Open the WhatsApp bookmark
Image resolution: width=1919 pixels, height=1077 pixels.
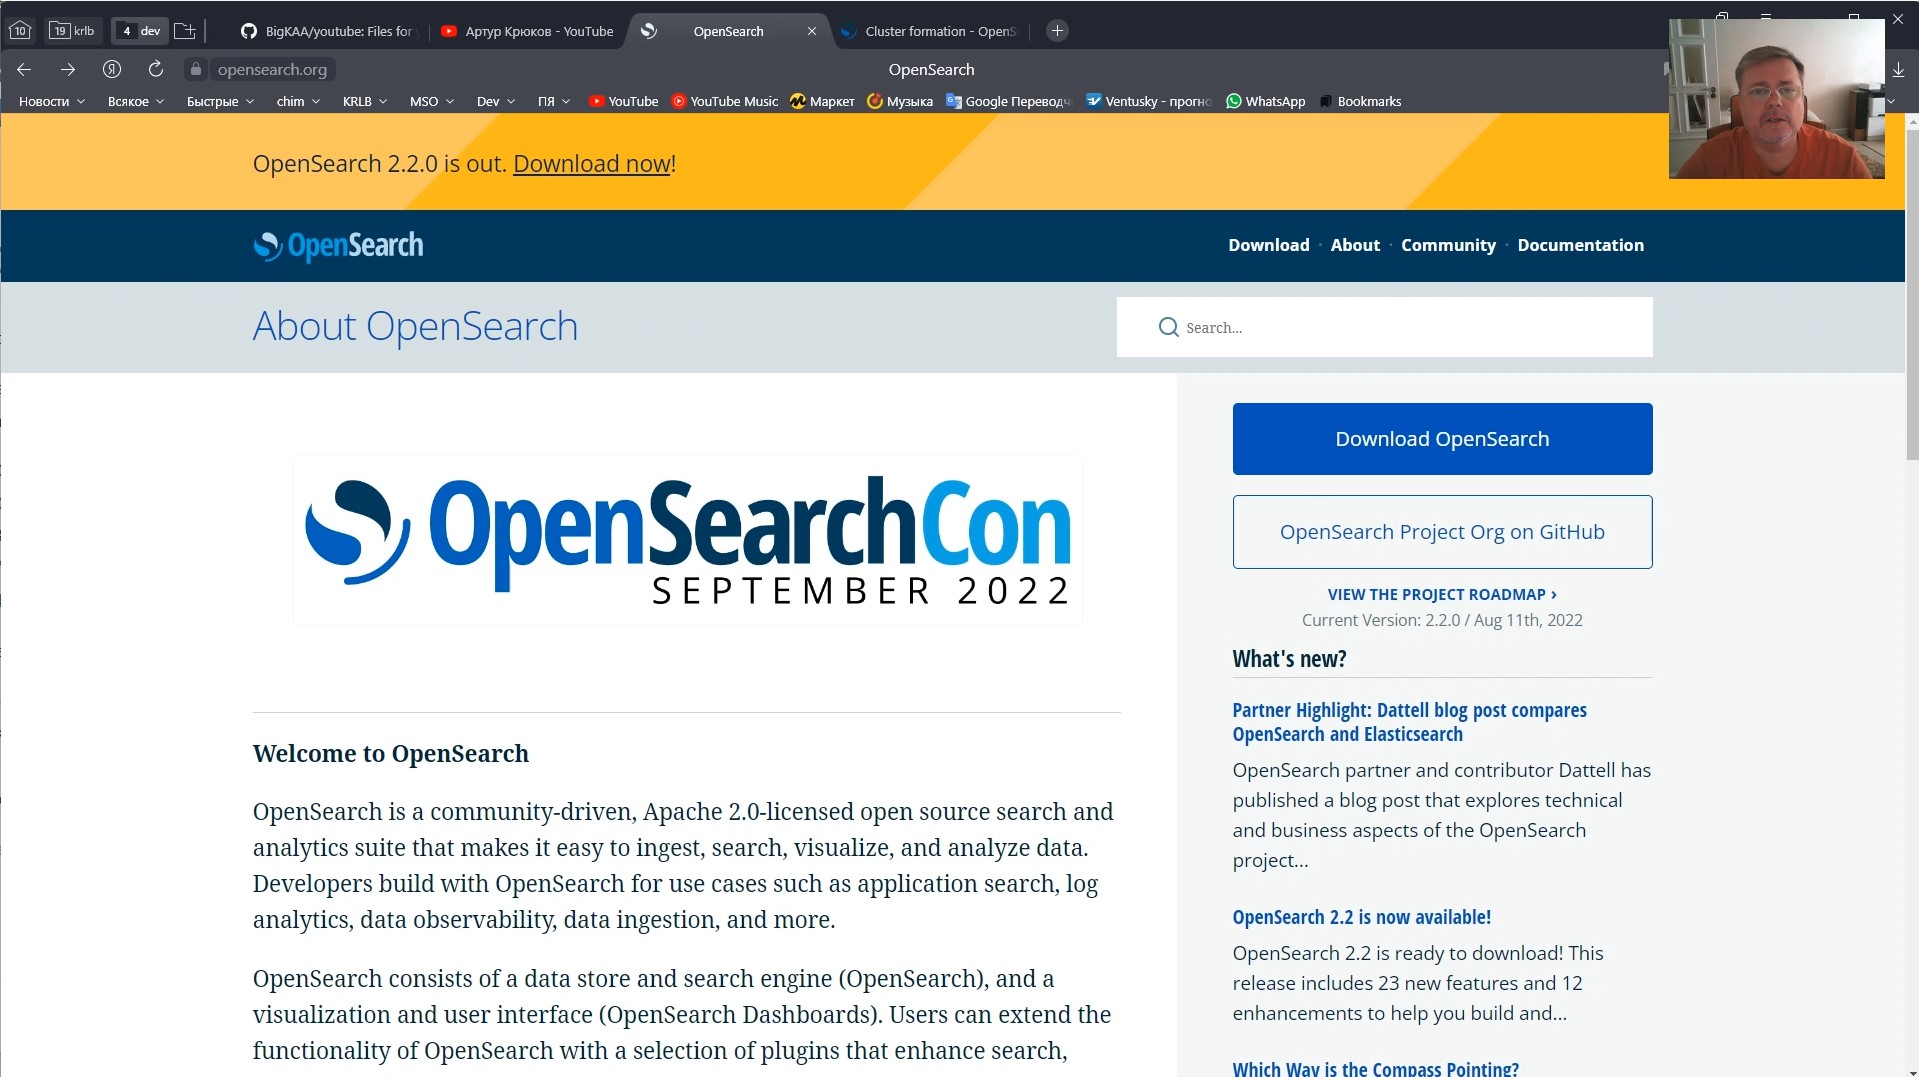tap(1265, 101)
